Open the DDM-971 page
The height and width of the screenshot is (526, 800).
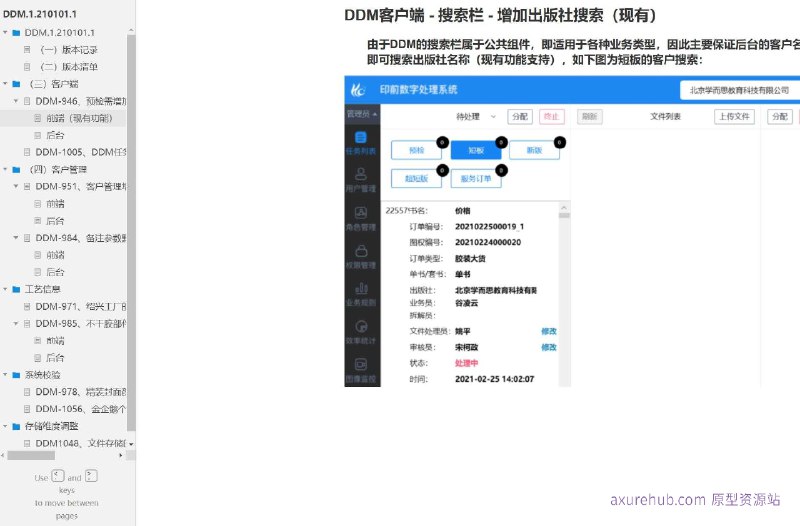point(81,307)
